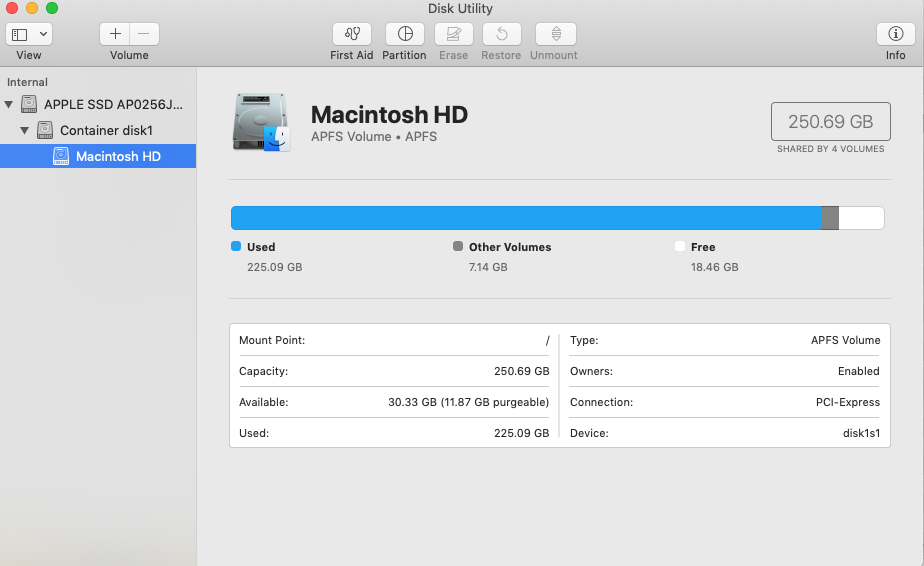Collapse the Container disk1 disclosure triangle
This screenshot has height=566, width=924.
[25, 130]
